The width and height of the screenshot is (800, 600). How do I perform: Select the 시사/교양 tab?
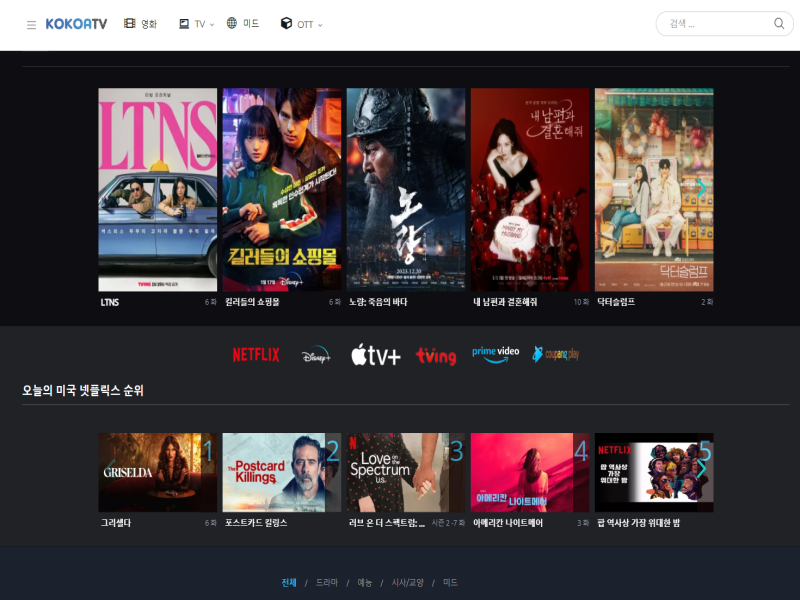408,582
